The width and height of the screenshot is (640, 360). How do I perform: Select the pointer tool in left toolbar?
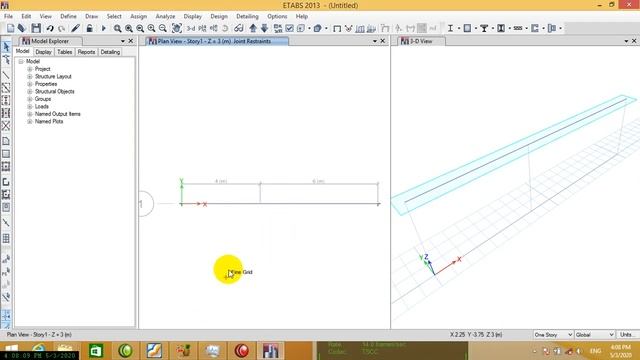pyautogui.click(x=6, y=47)
